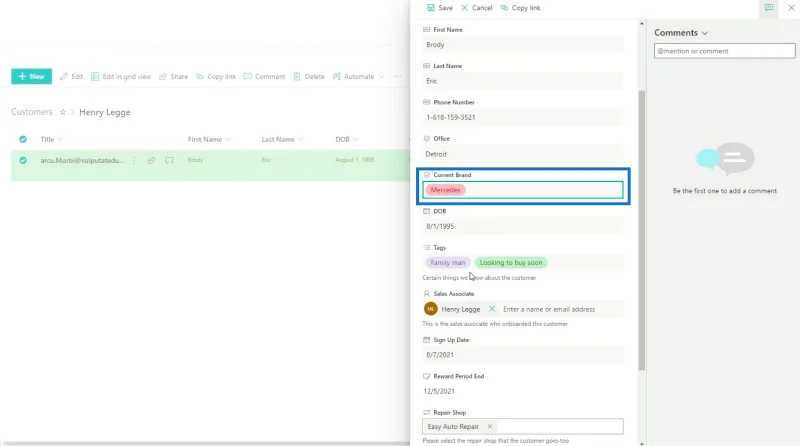The width and height of the screenshot is (800, 446).
Task: Close the edit form panel
Action: [x=791, y=8]
